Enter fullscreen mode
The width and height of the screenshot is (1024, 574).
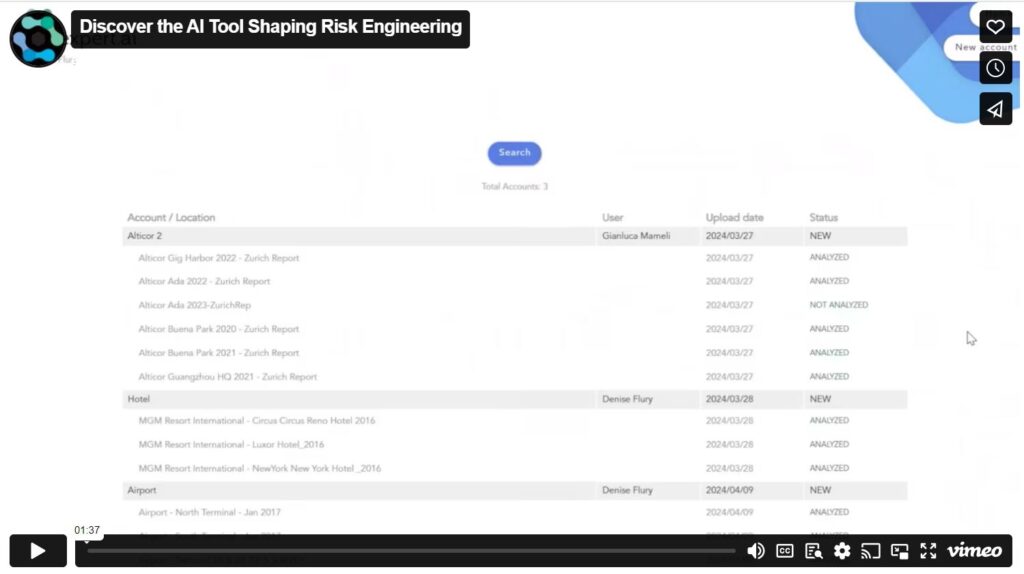(928, 551)
